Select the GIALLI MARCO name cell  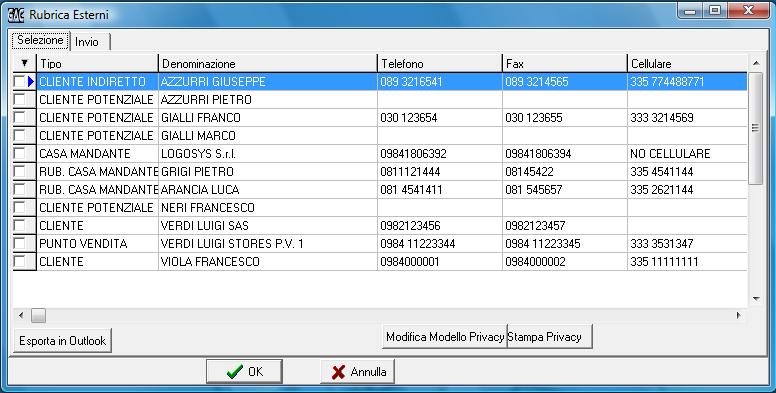point(268,135)
